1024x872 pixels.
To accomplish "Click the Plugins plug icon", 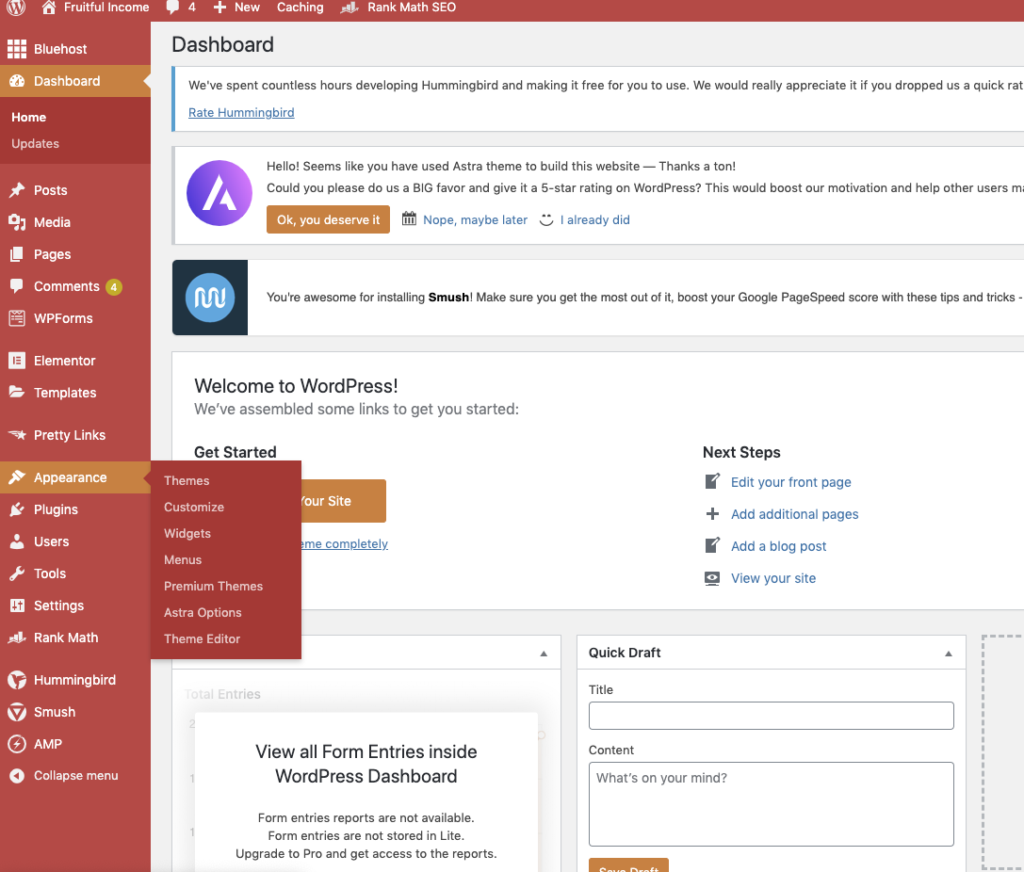I will [17, 509].
